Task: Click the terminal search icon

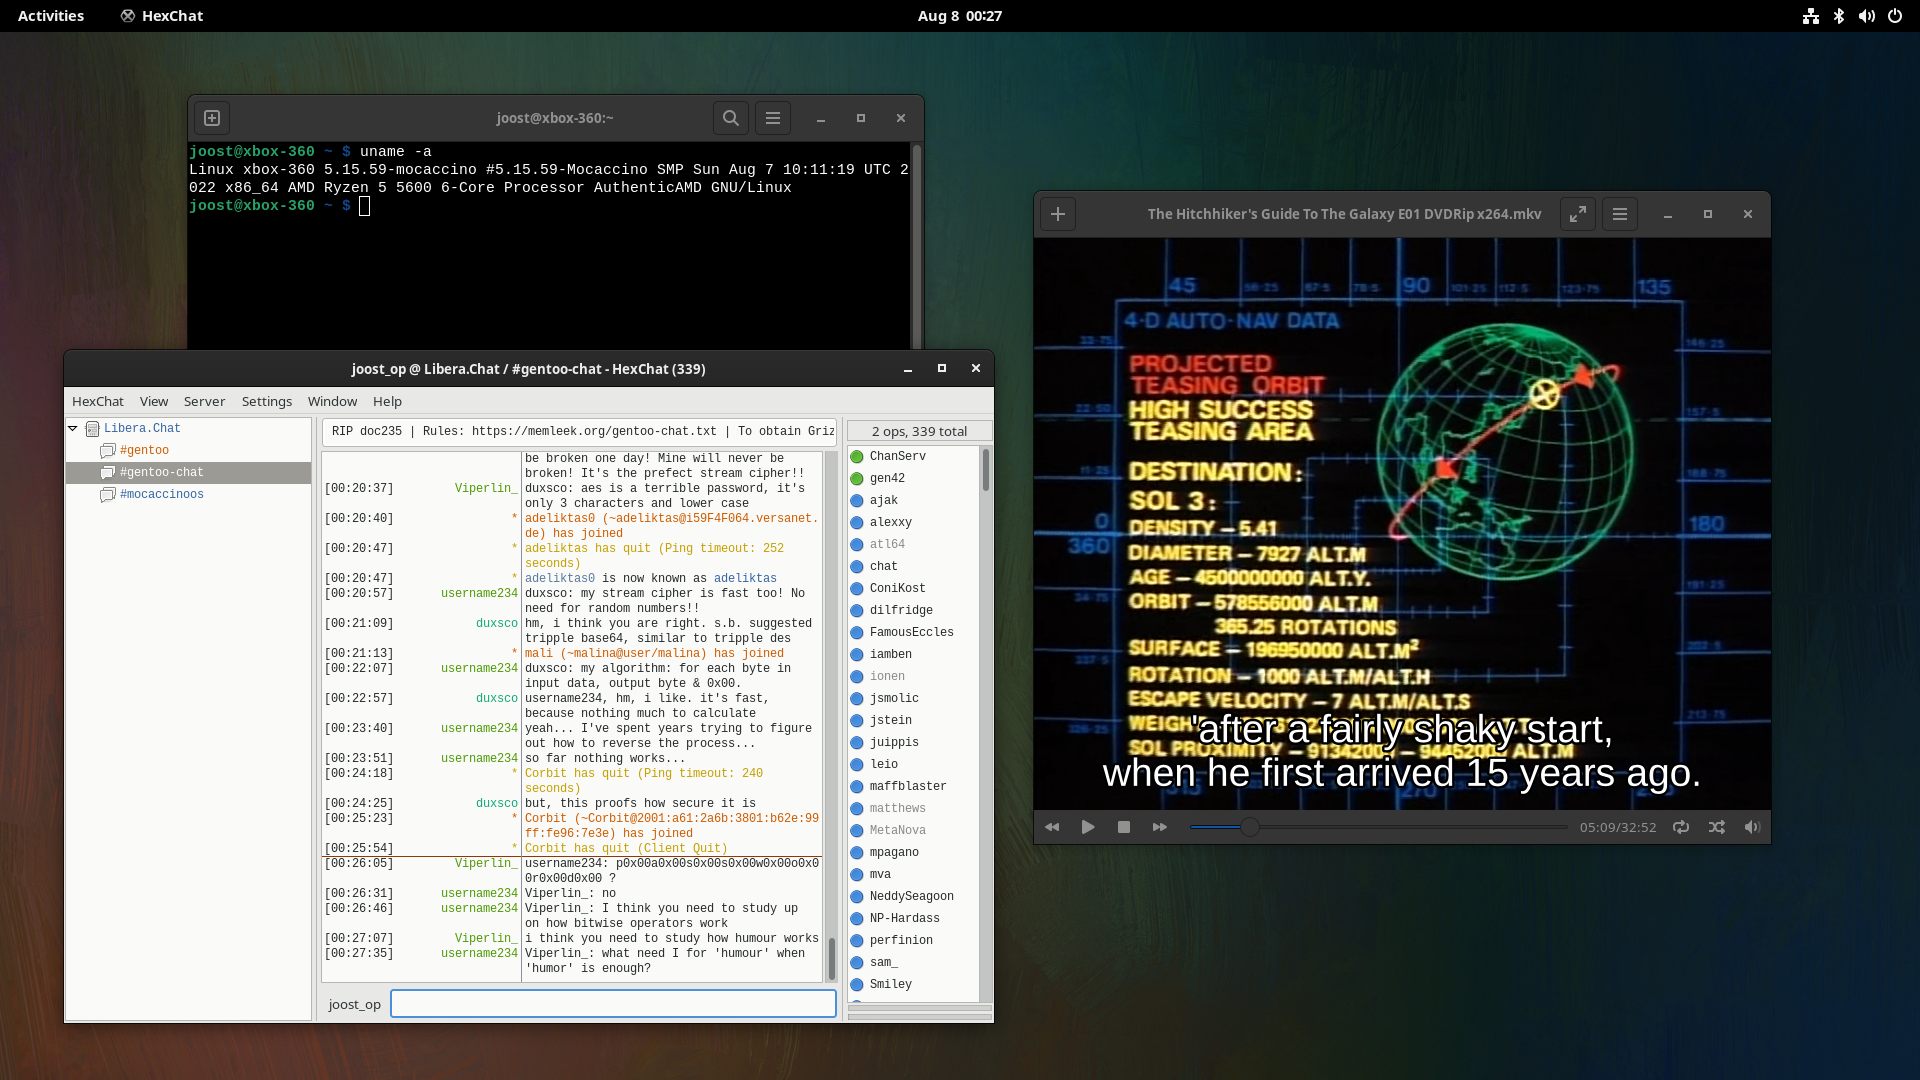Action: coord(731,118)
